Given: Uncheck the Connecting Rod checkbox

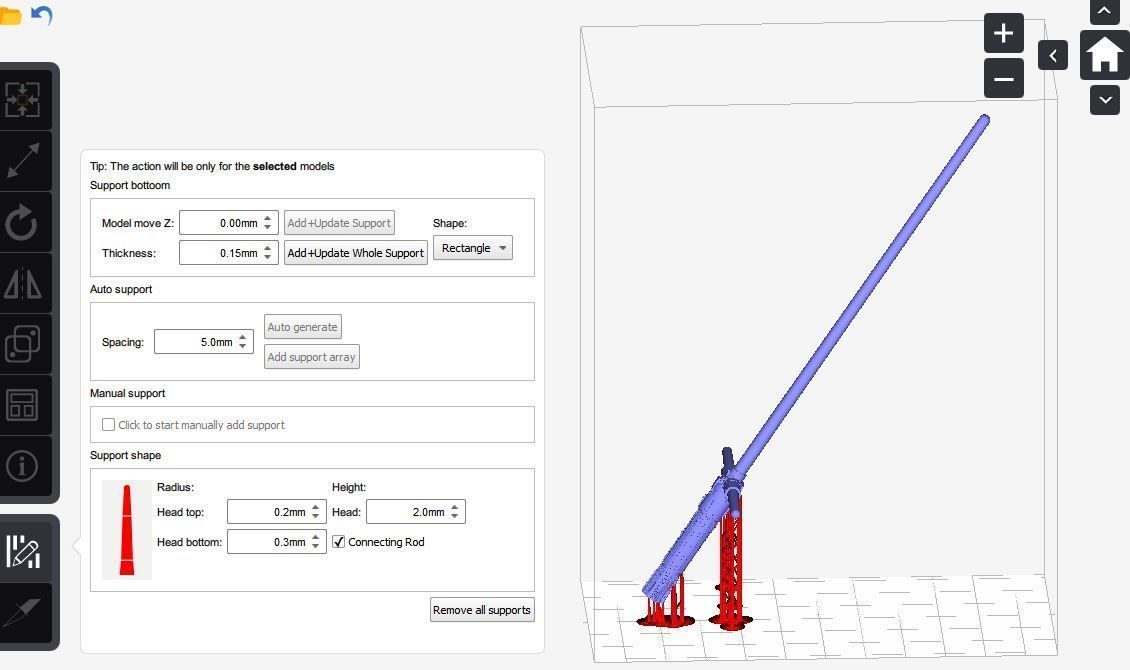Looking at the screenshot, I should point(339,542).
